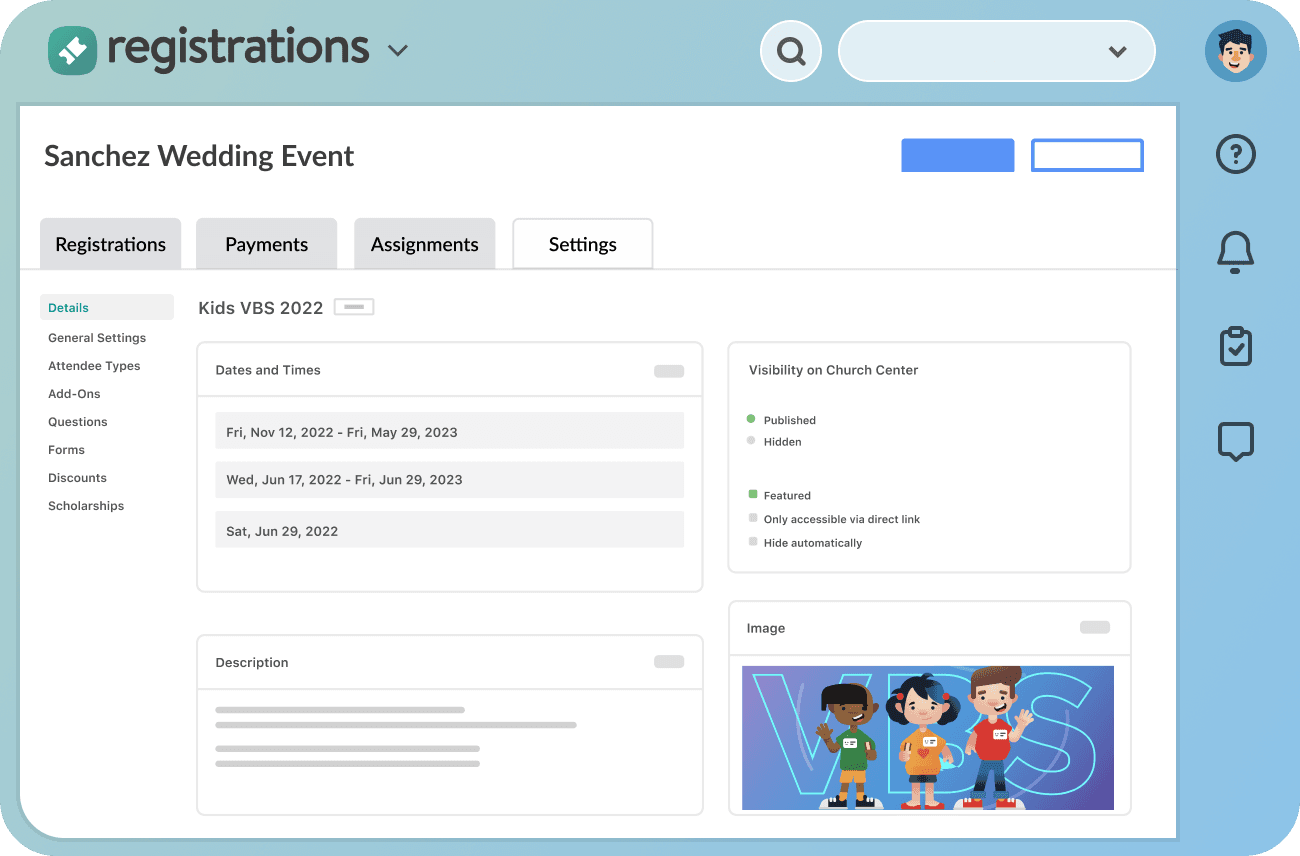Open the Discounts section
This screenshot has width=1300, height=856.
click(77, 477)
